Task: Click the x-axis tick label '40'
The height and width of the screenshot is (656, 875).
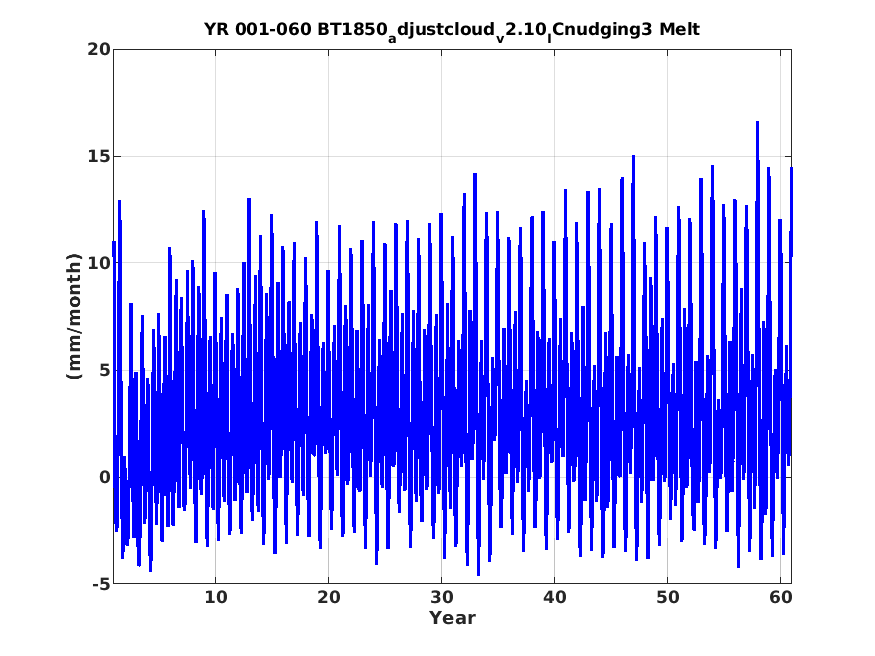Action: [554, 597]
